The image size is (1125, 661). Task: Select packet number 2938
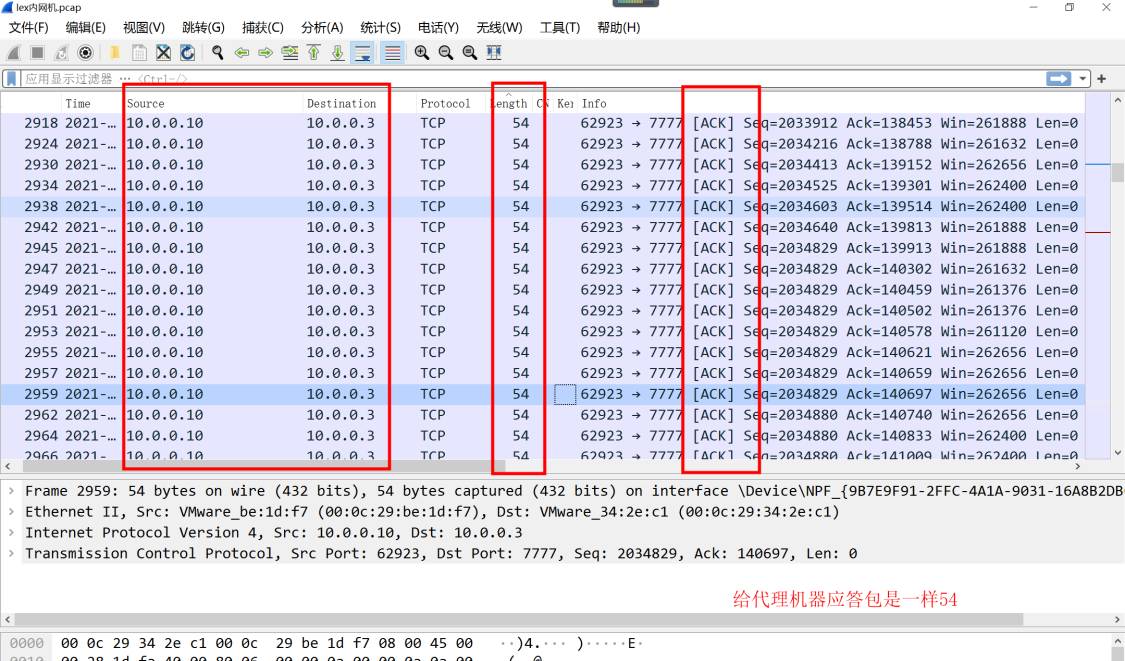click(542, 206)
